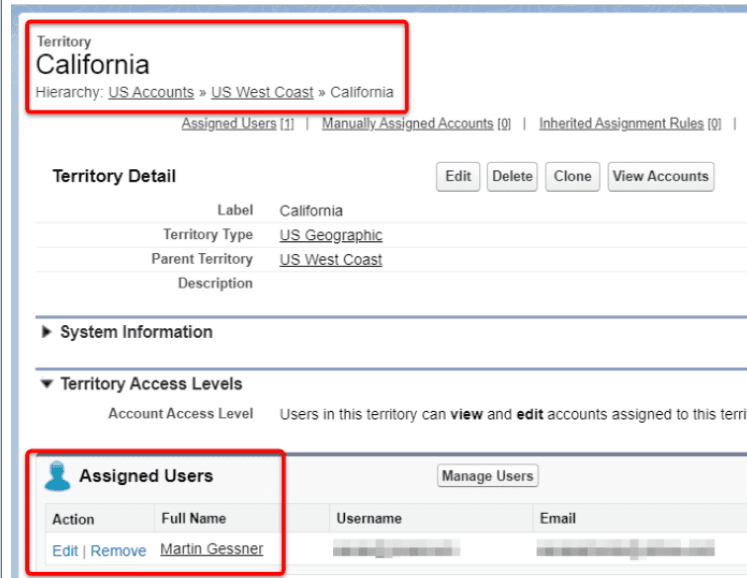Collapse the Territory Access Levels section
The width and height of the screenshot is (747, 578).
coord(47,384)
